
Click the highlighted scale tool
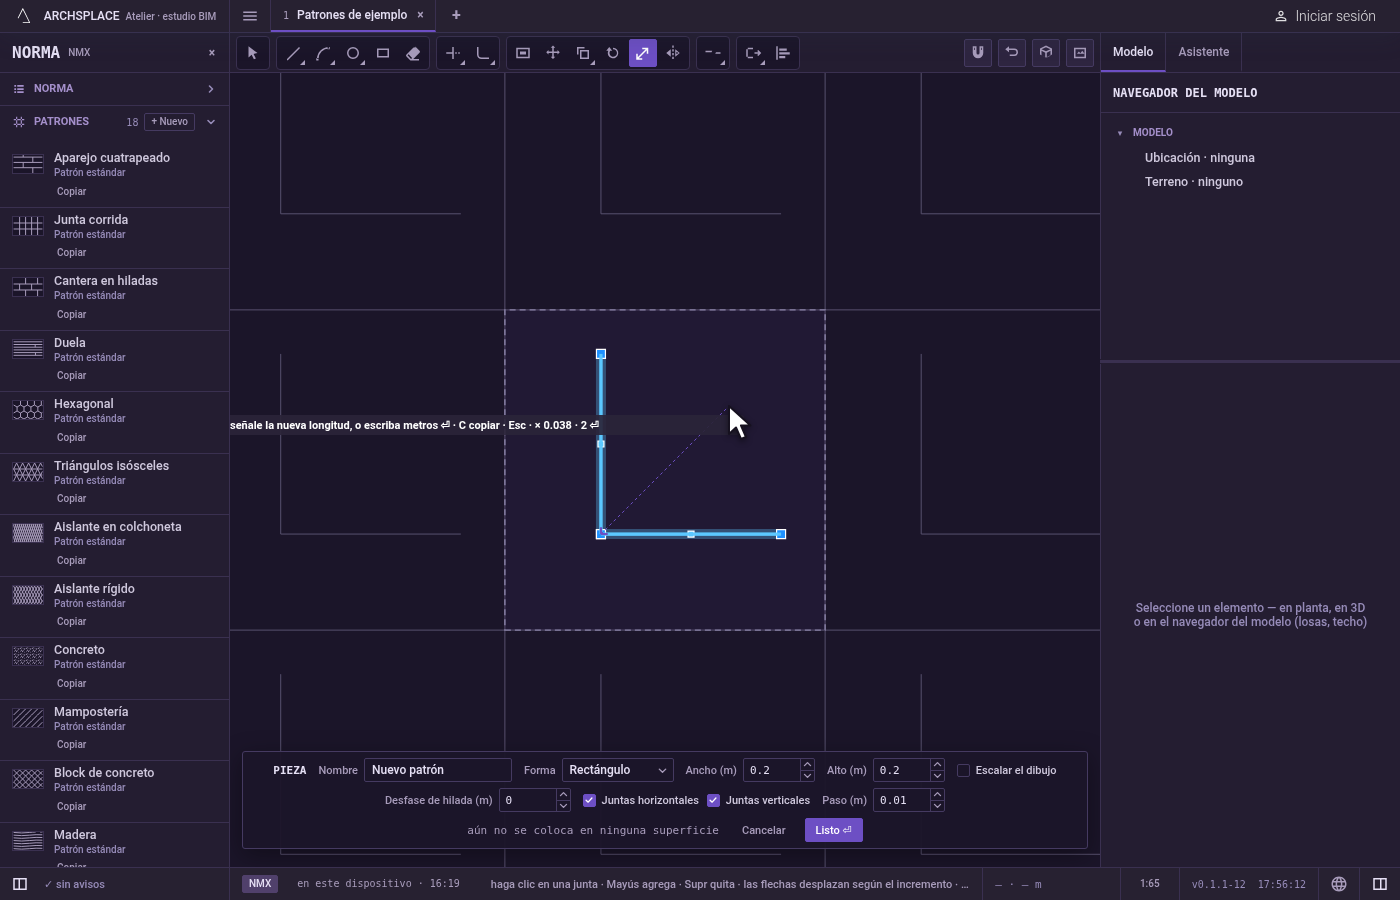click(x=643, y=53)
